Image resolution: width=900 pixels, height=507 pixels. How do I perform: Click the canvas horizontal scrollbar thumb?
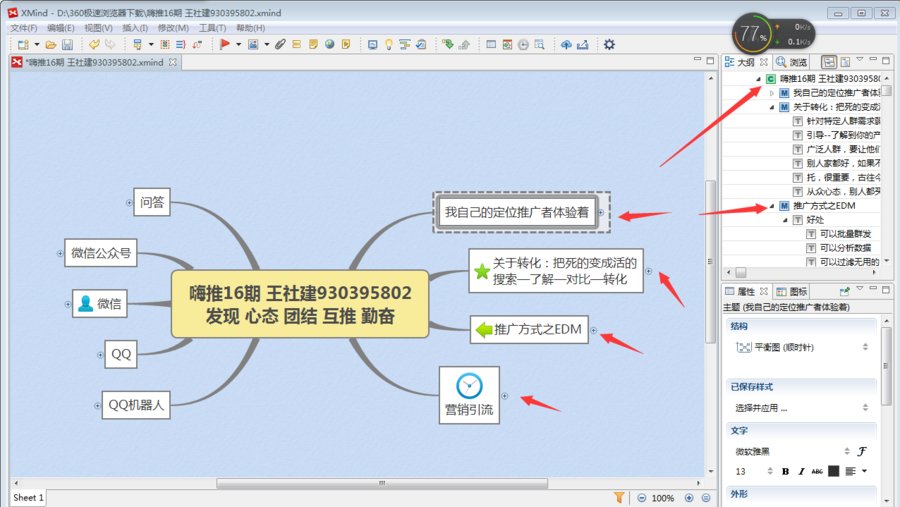[x=382, y=483]
